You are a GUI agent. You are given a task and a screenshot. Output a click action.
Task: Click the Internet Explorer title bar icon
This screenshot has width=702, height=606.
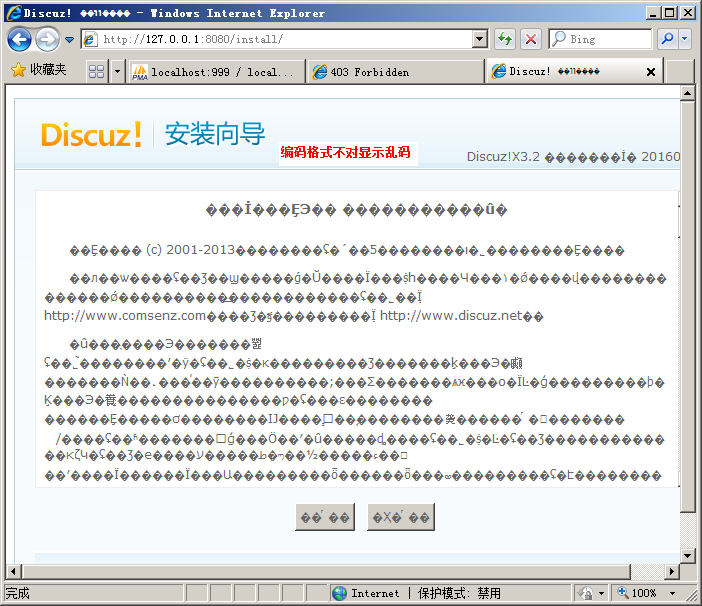click(x=13, y=13)
